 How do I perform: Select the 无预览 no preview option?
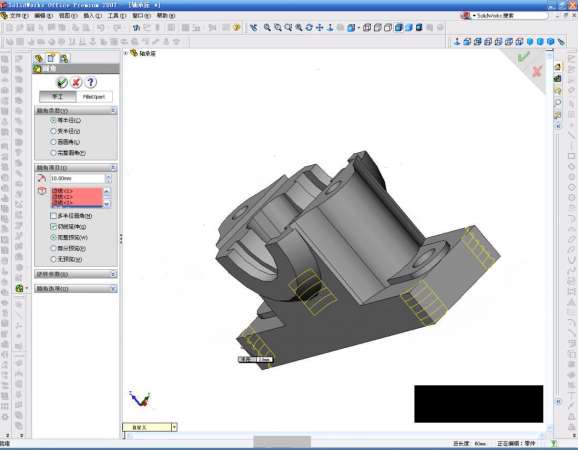53,259
